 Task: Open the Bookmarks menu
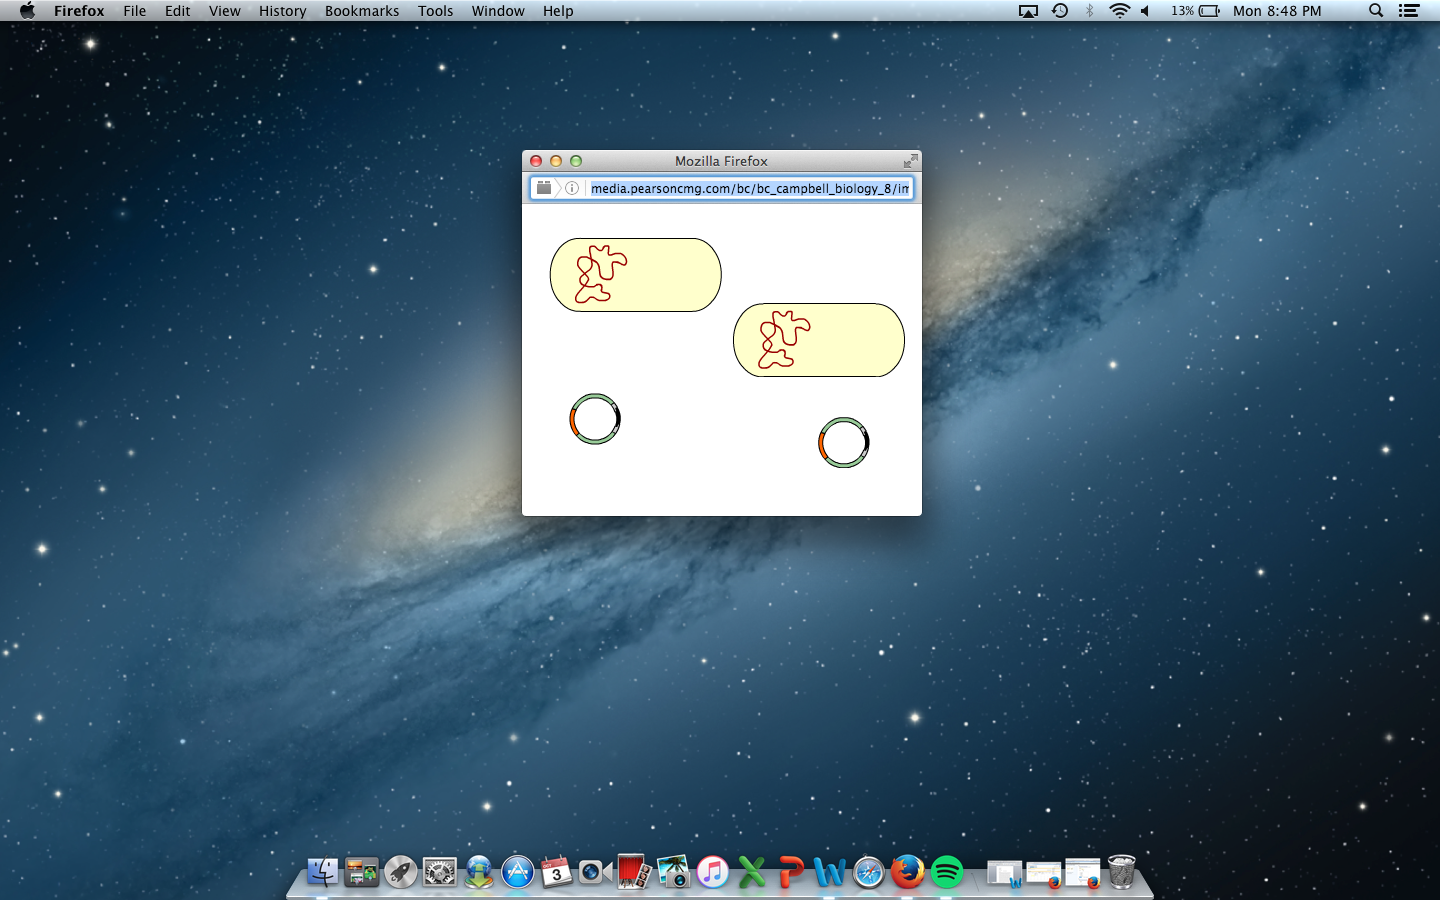pos(362,11)
